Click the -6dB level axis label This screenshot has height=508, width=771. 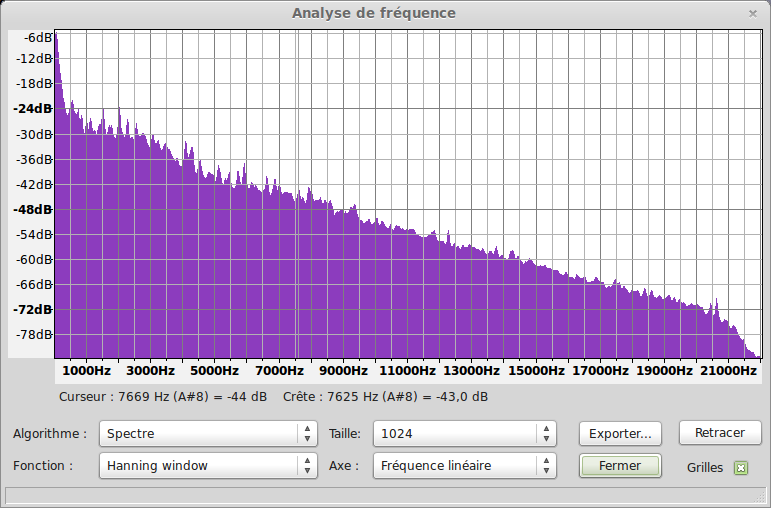(x=37, y=37)
